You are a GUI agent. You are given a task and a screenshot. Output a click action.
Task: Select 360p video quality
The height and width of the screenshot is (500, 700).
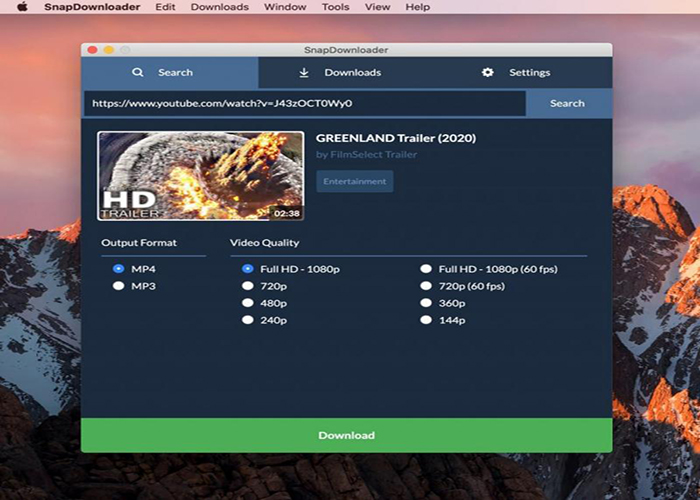click(x=426, y=303)
